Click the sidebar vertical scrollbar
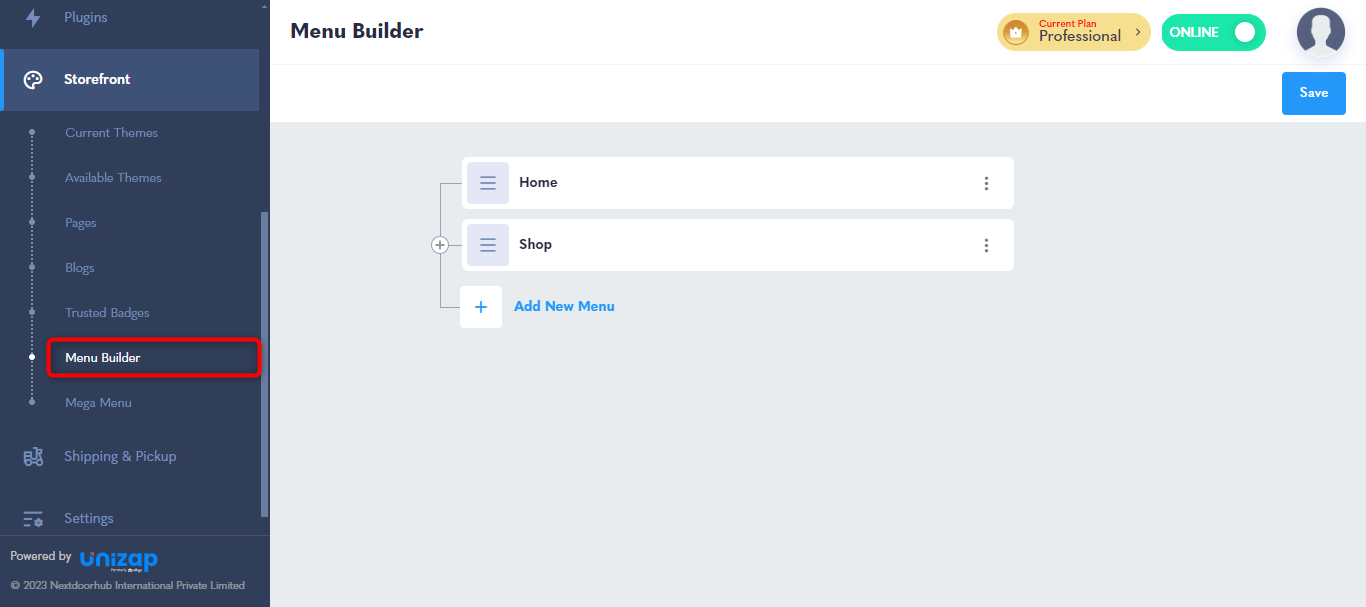This screenshot has width=1366, height=607. 264,364
